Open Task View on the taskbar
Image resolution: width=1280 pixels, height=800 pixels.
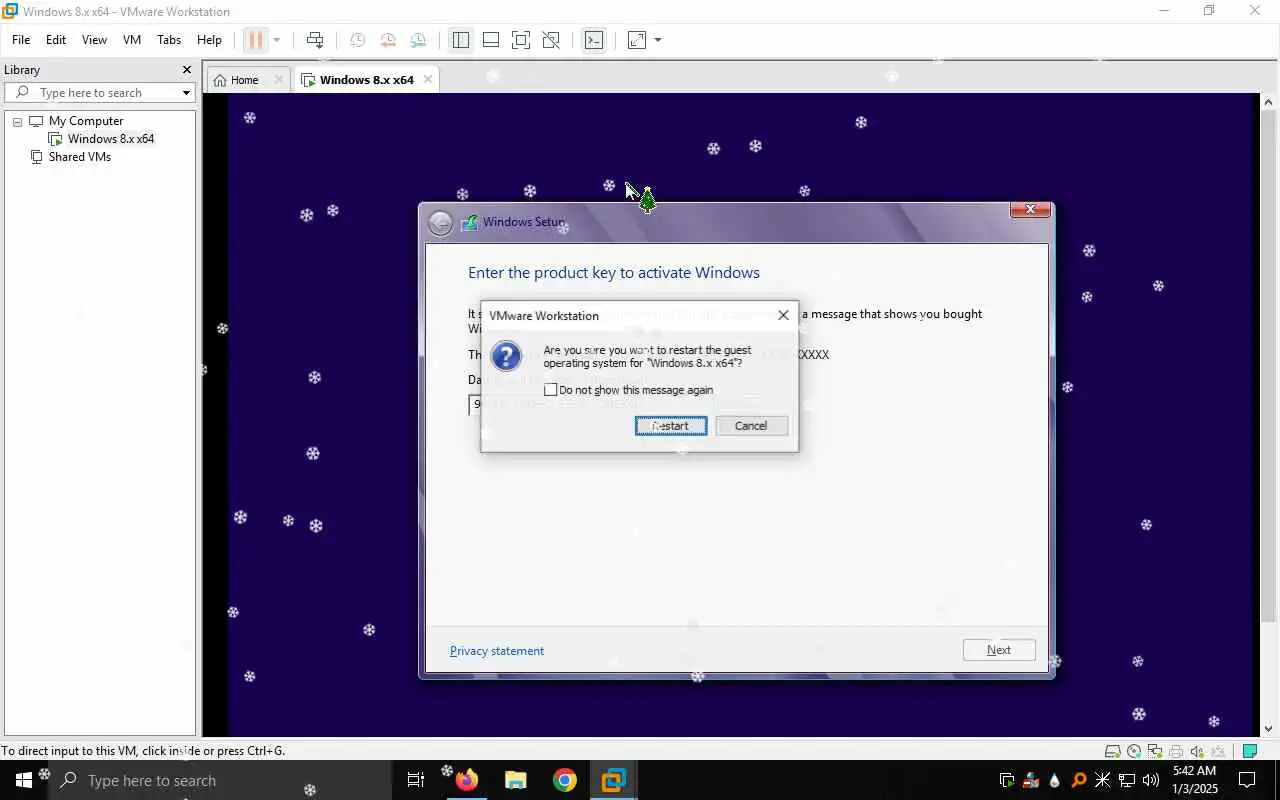pos(416,781)
